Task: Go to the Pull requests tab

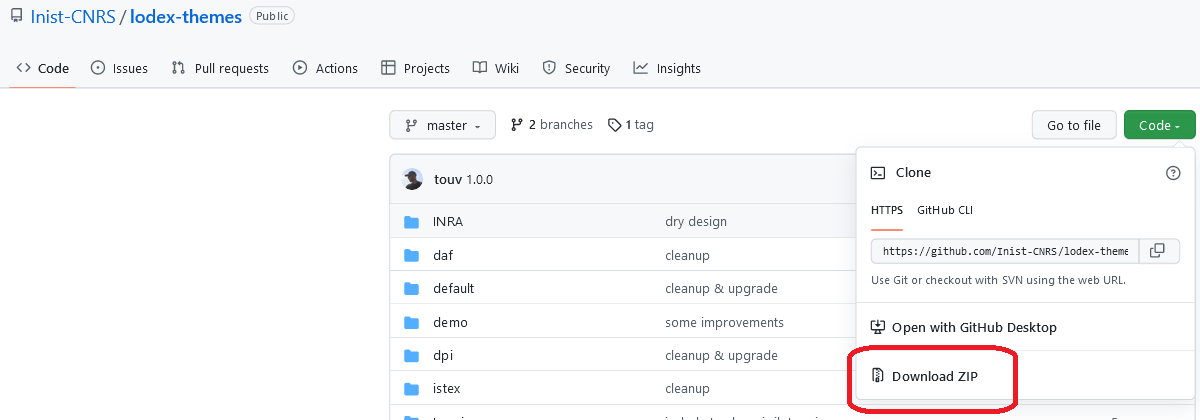Action: tap(220, 68)
